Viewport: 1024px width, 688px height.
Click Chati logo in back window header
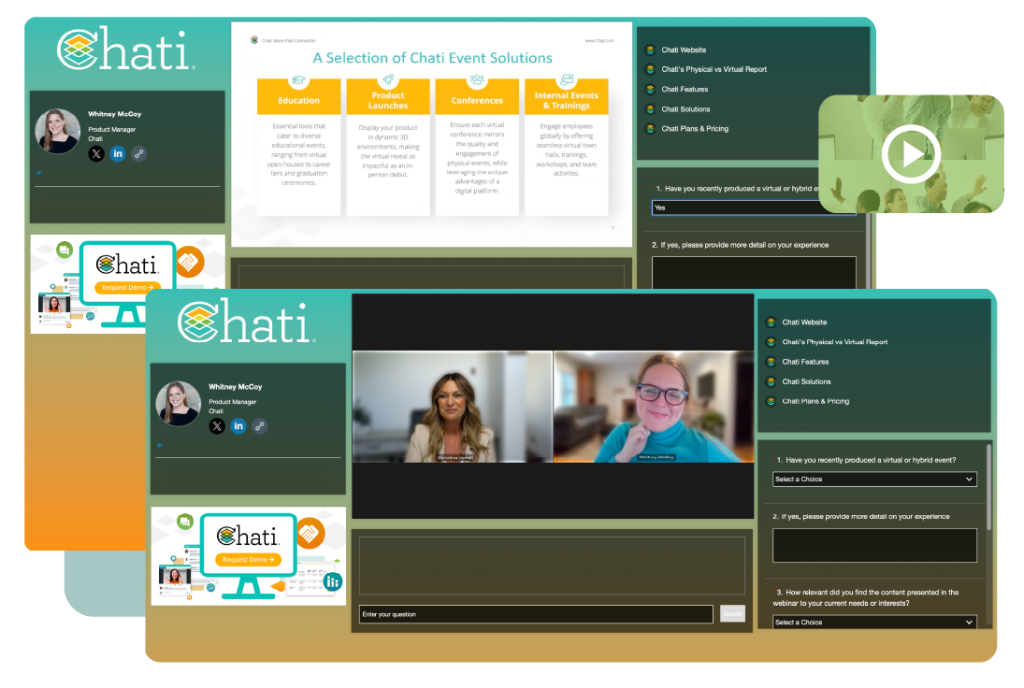[125, 50]
